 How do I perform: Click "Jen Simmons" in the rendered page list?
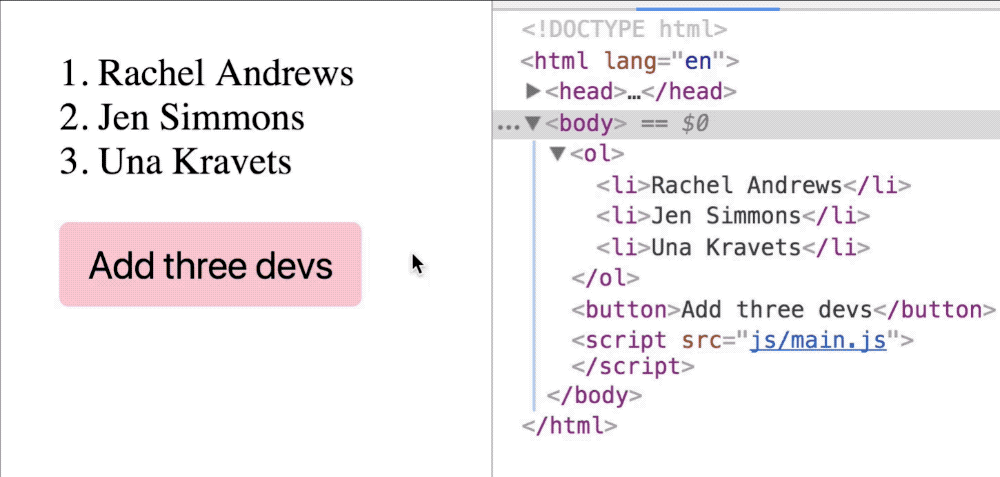click(200, 117)
